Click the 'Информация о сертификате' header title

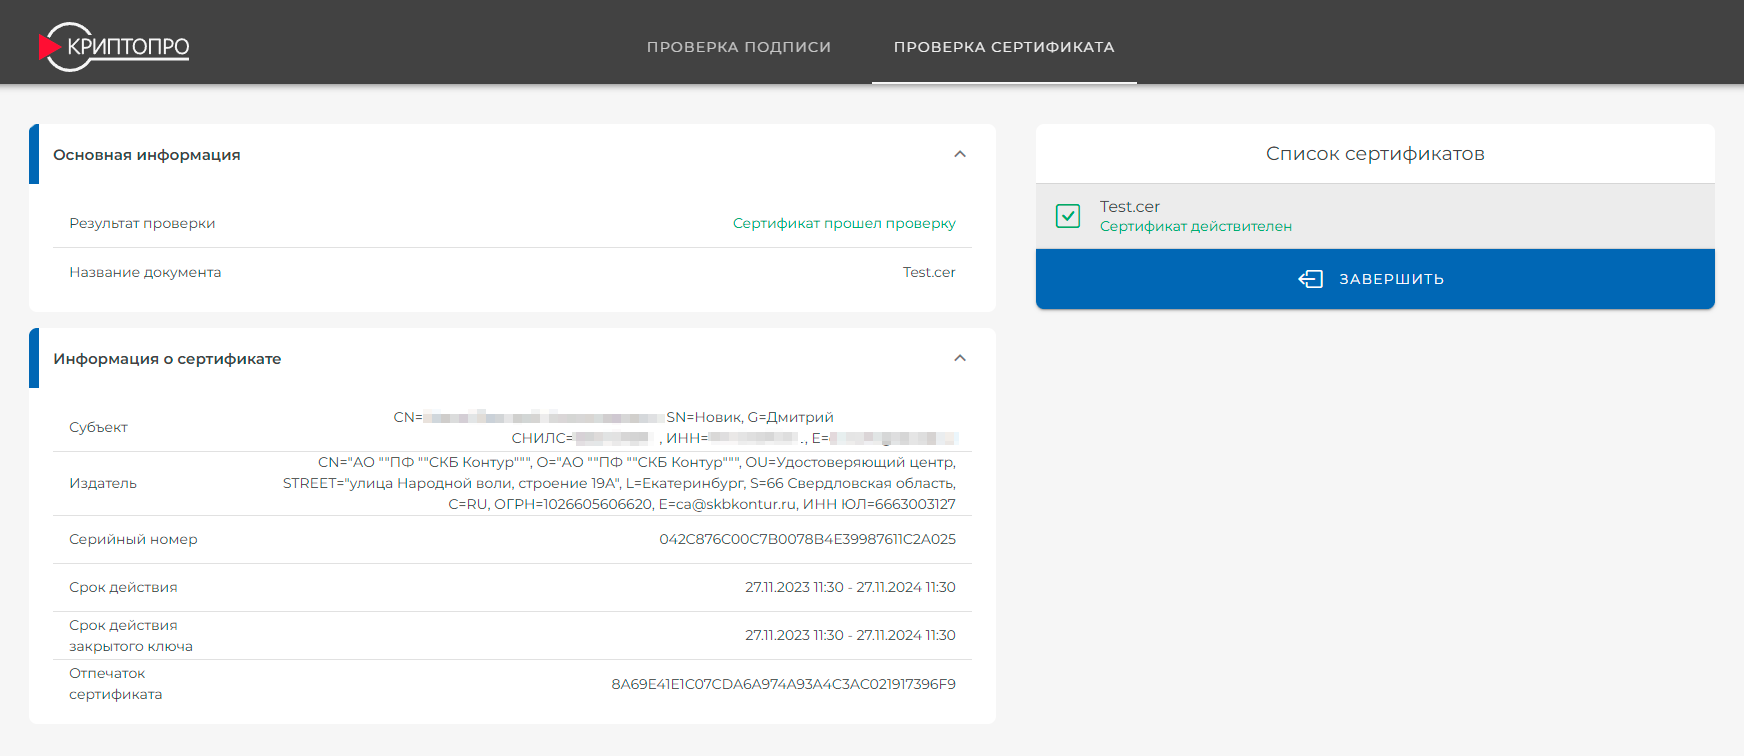[x=167, y=359]
